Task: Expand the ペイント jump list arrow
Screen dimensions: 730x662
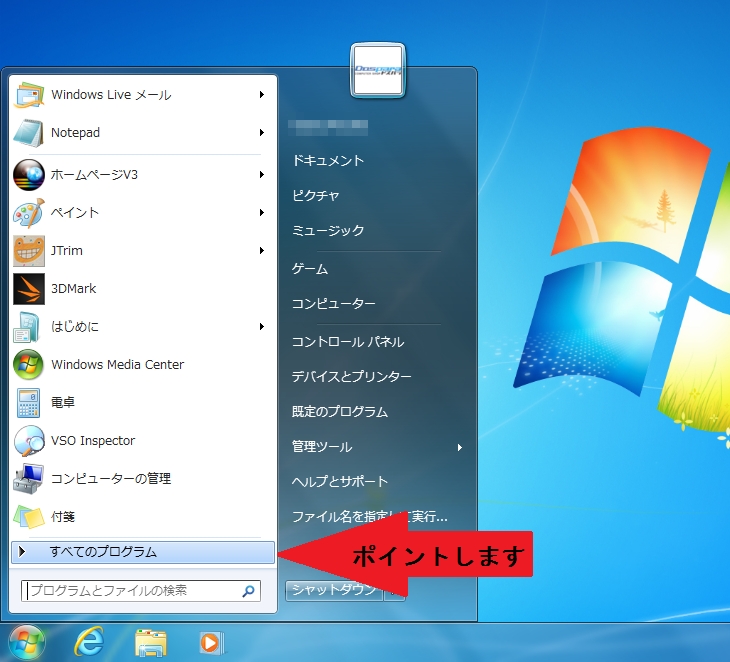Action: (x=262, y=213)
